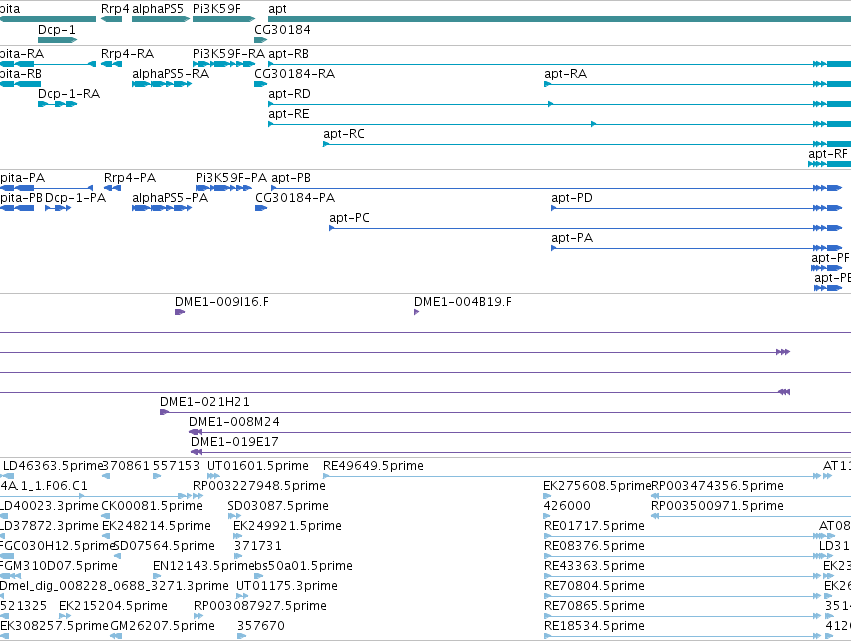Click the apt-PC protein label

[350, 218]
